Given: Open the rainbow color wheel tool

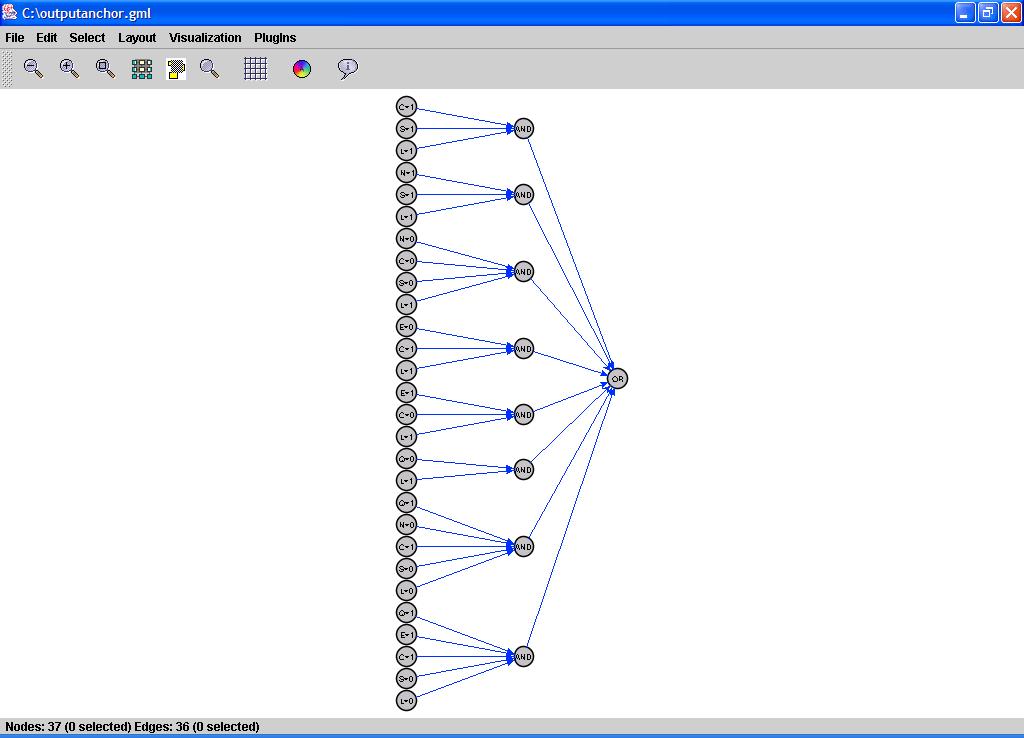Looking at the screenshot, I should [302, 69].
